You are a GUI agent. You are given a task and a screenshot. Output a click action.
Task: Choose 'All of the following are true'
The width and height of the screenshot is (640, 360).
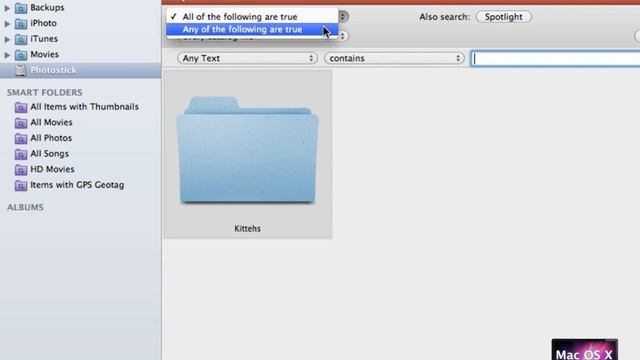(x=252, y=17)
